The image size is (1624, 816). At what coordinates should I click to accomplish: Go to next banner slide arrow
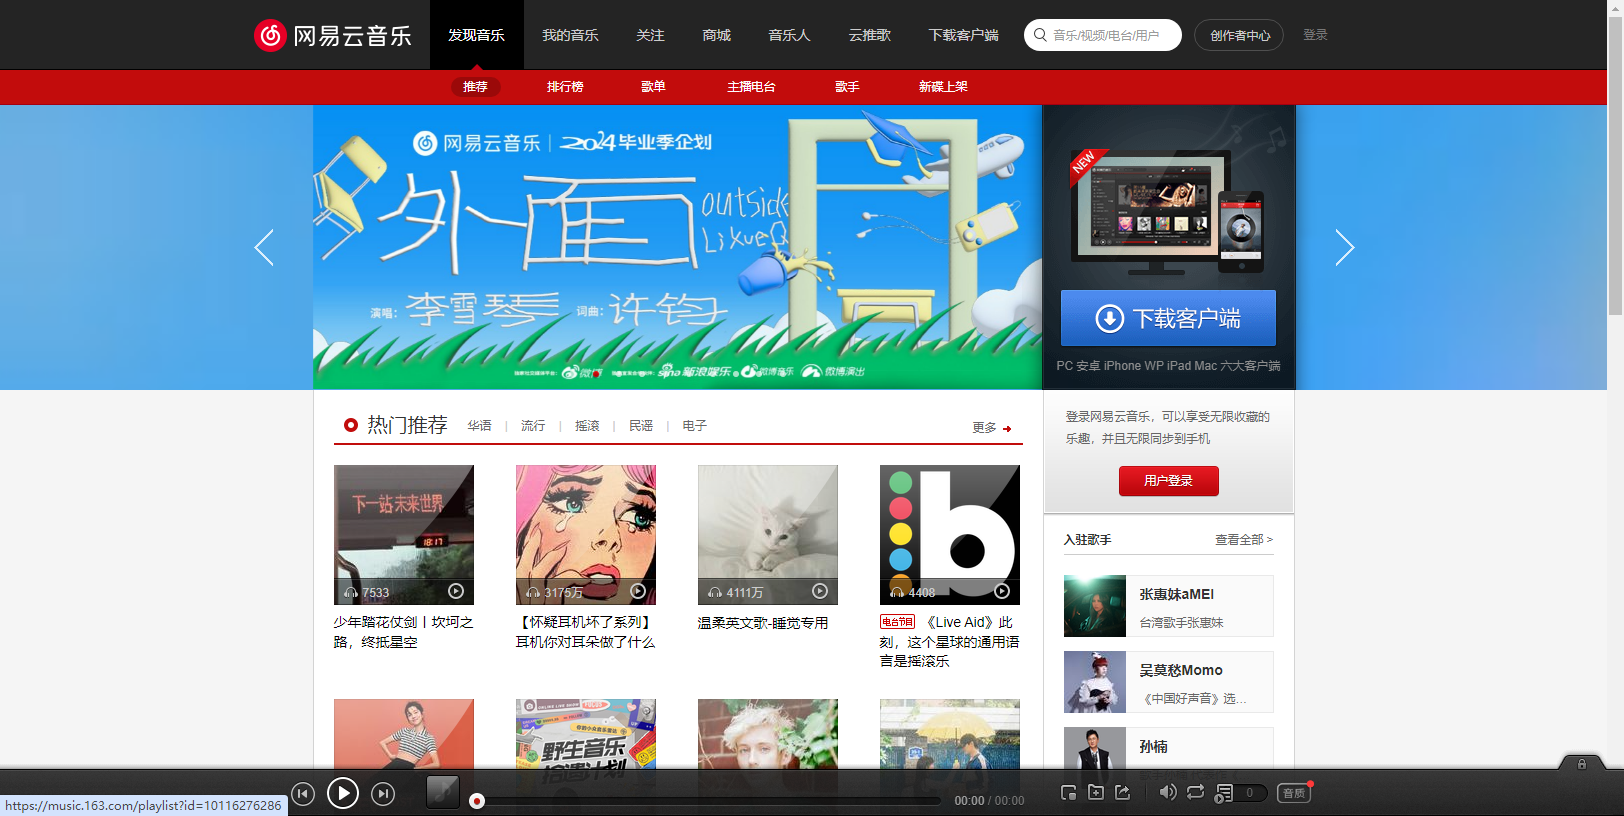1344,247
